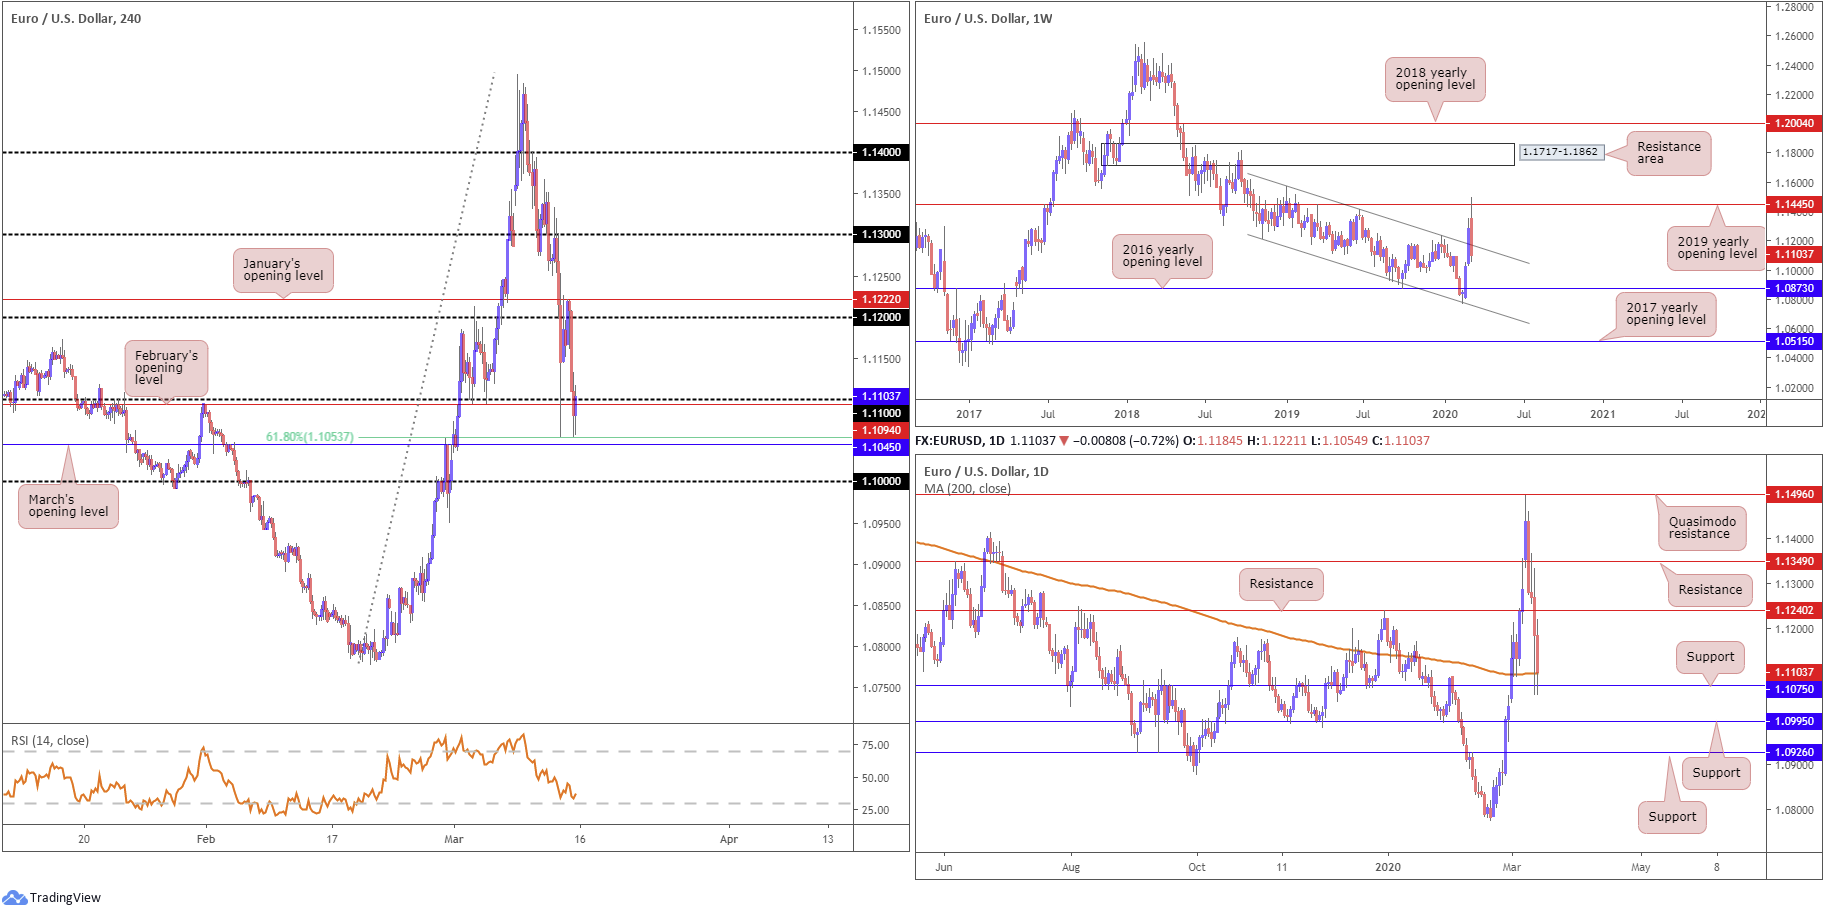The height and width of the screenshot is (908, 1824).
Task: Click the Oct label on daily time axis
Action: coord(1197,867)
